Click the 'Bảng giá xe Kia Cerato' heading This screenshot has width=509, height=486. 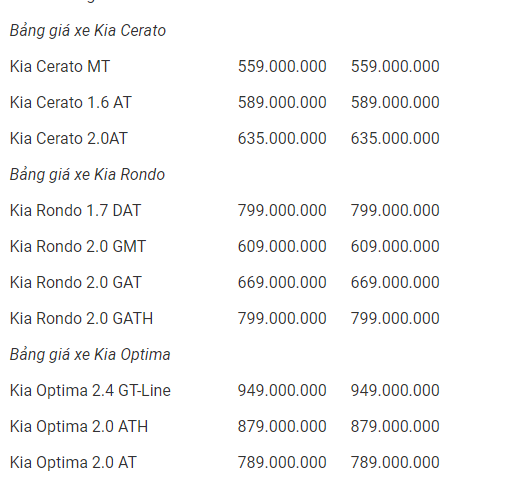click(x=88, y=31)
